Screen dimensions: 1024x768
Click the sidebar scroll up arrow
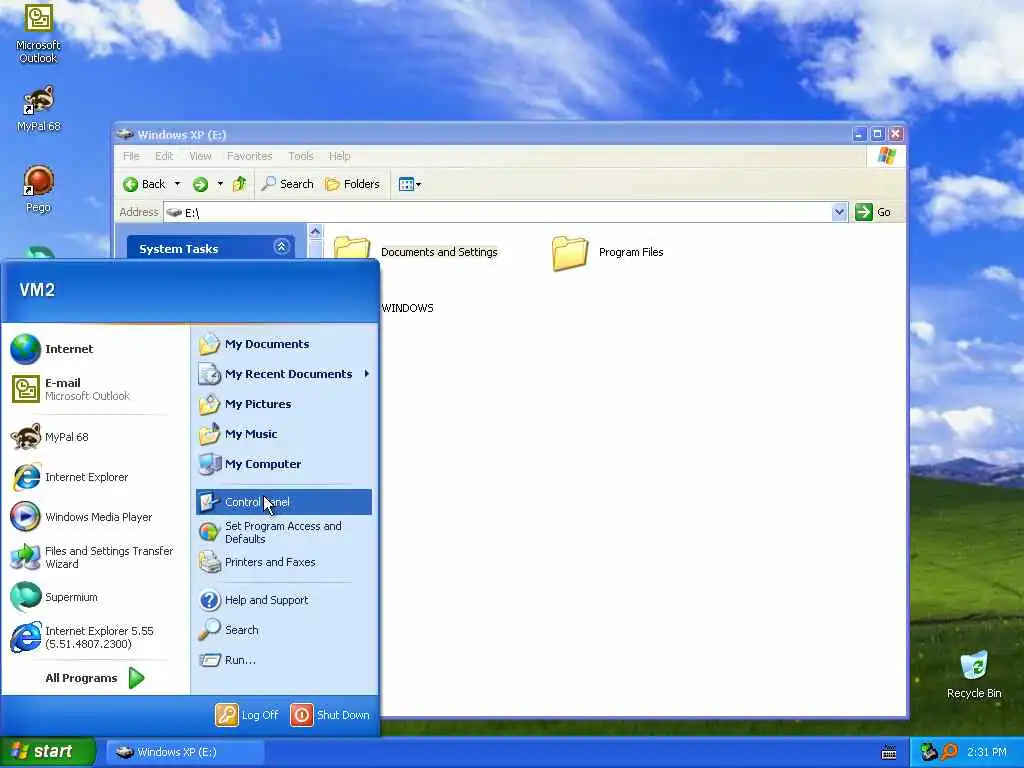[315, 231]
